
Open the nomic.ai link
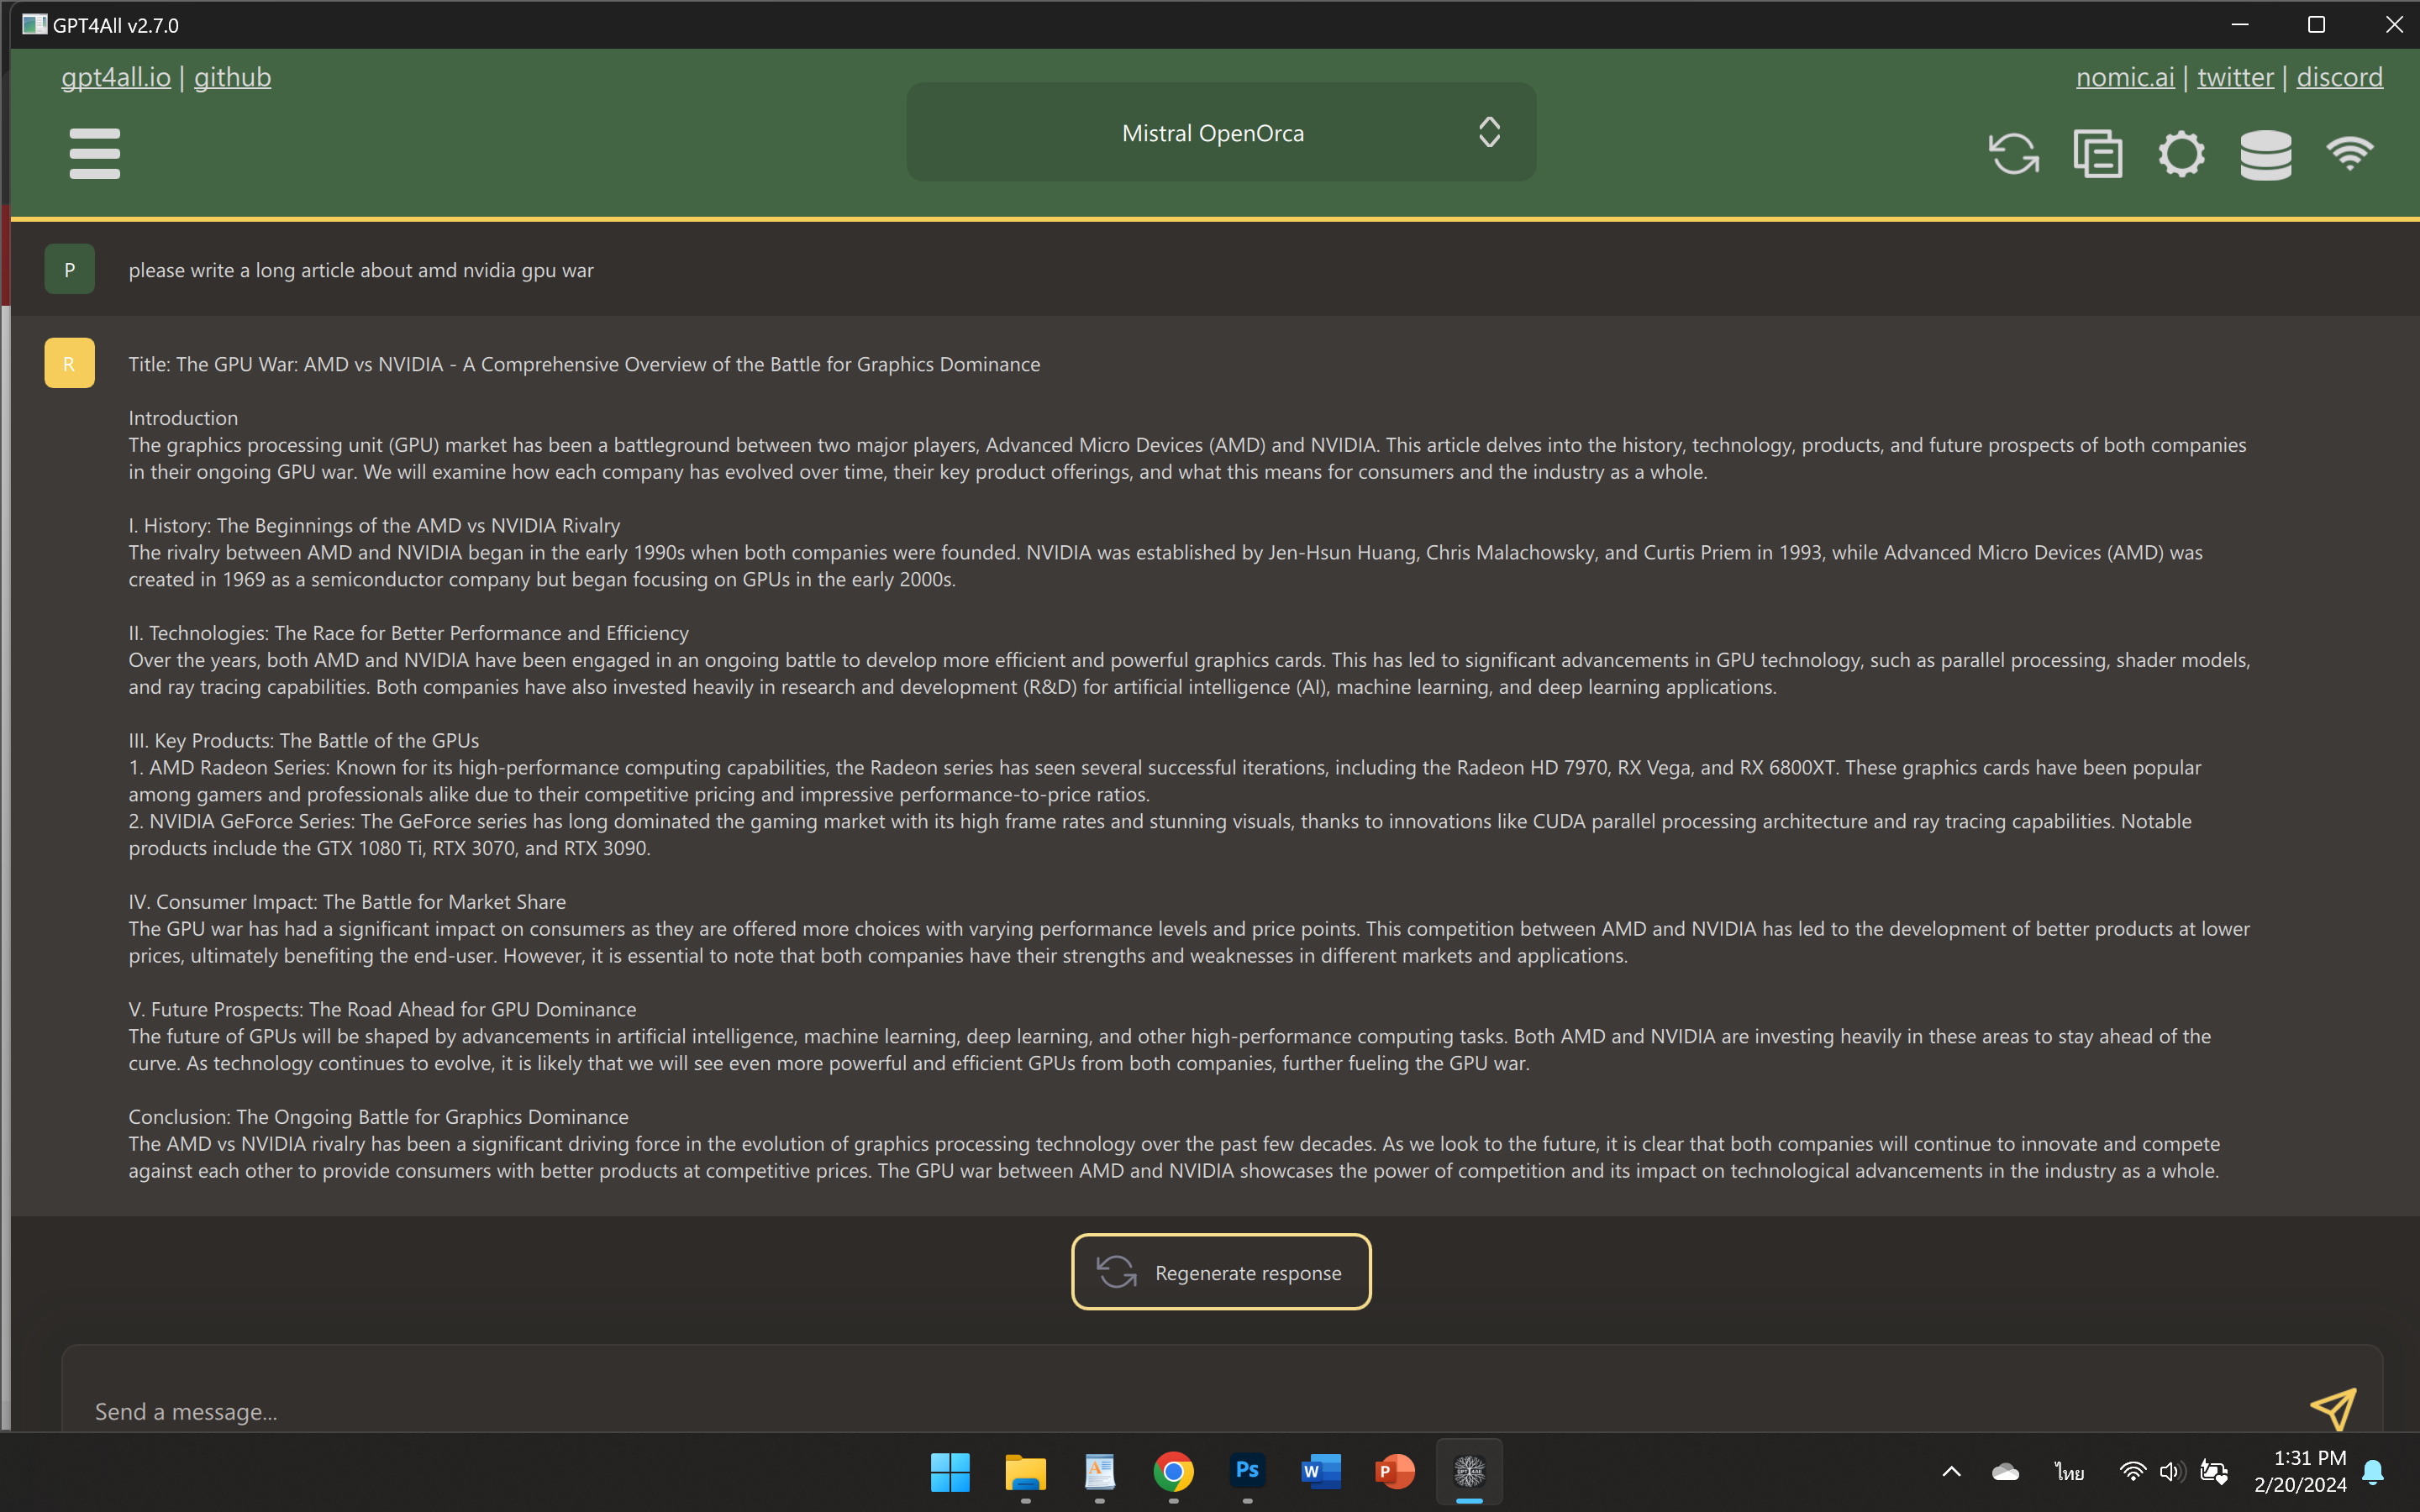pyautogui.click(x=2125, y=77)
